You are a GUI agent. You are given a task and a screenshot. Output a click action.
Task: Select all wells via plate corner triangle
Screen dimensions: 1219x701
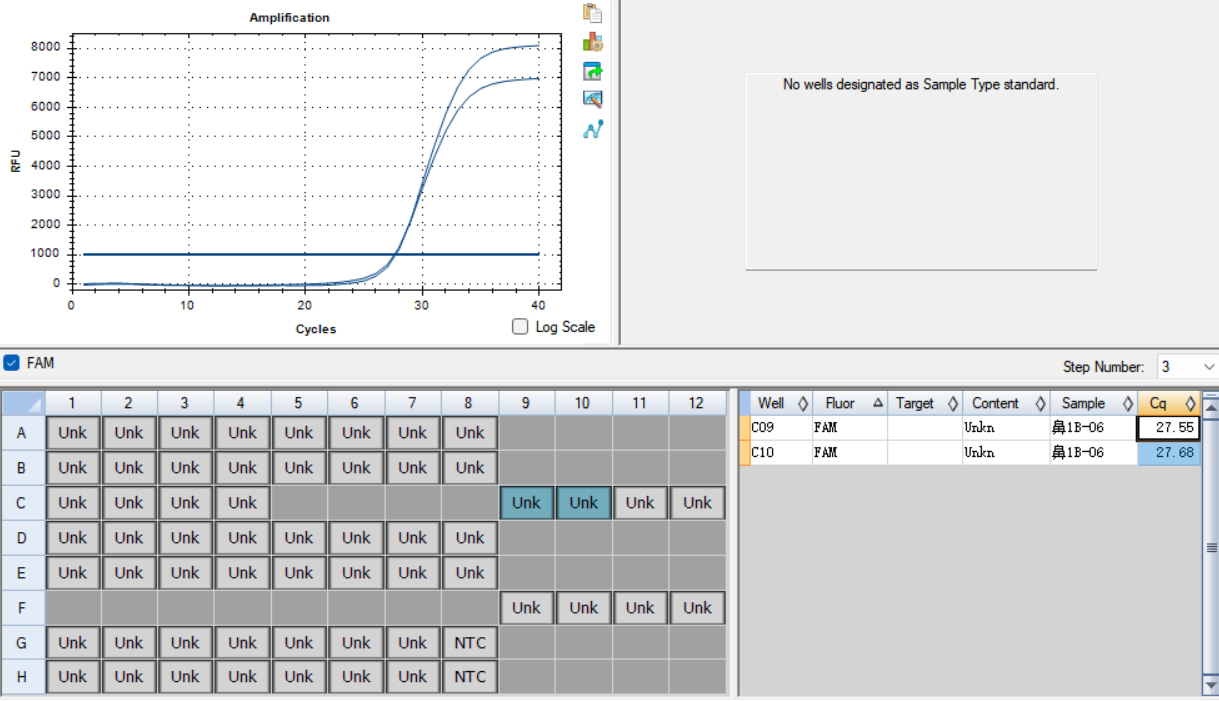pyautogui.click(x=23, y=403)
